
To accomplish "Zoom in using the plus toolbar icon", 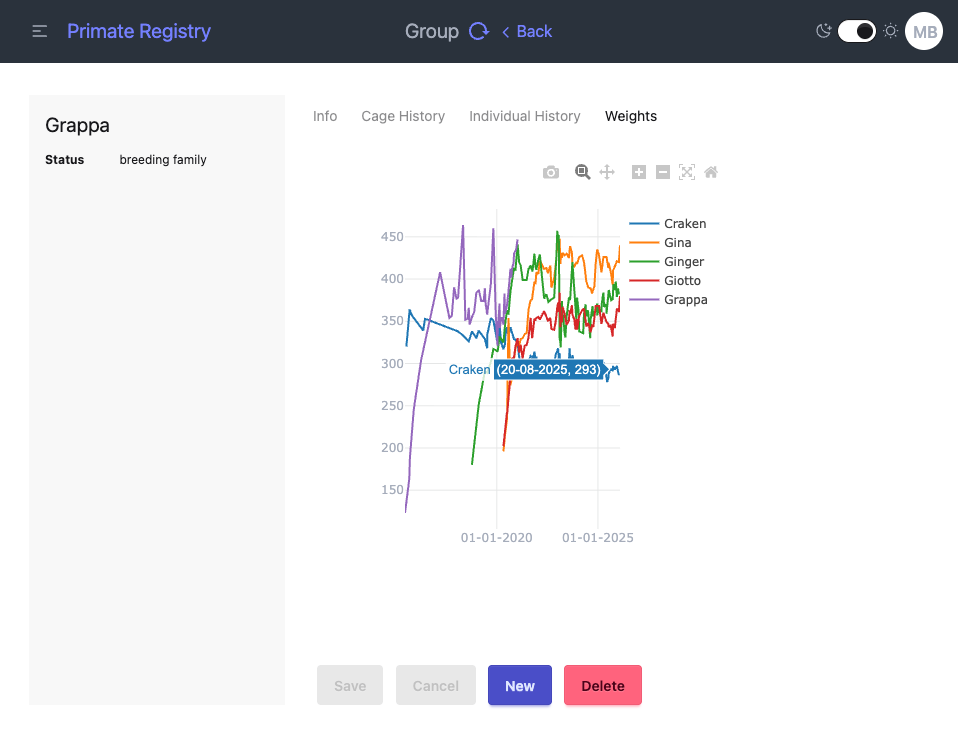I will click(638, 172).
